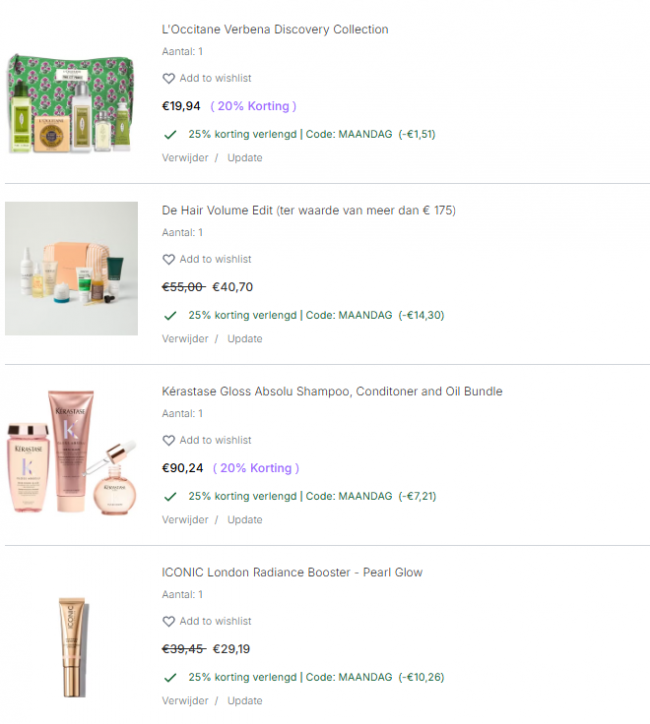This screenshot has width=650, height=724.
Task: Click Update for Kérastase Gloss Absolu Bundle
Action: (245, 520)
